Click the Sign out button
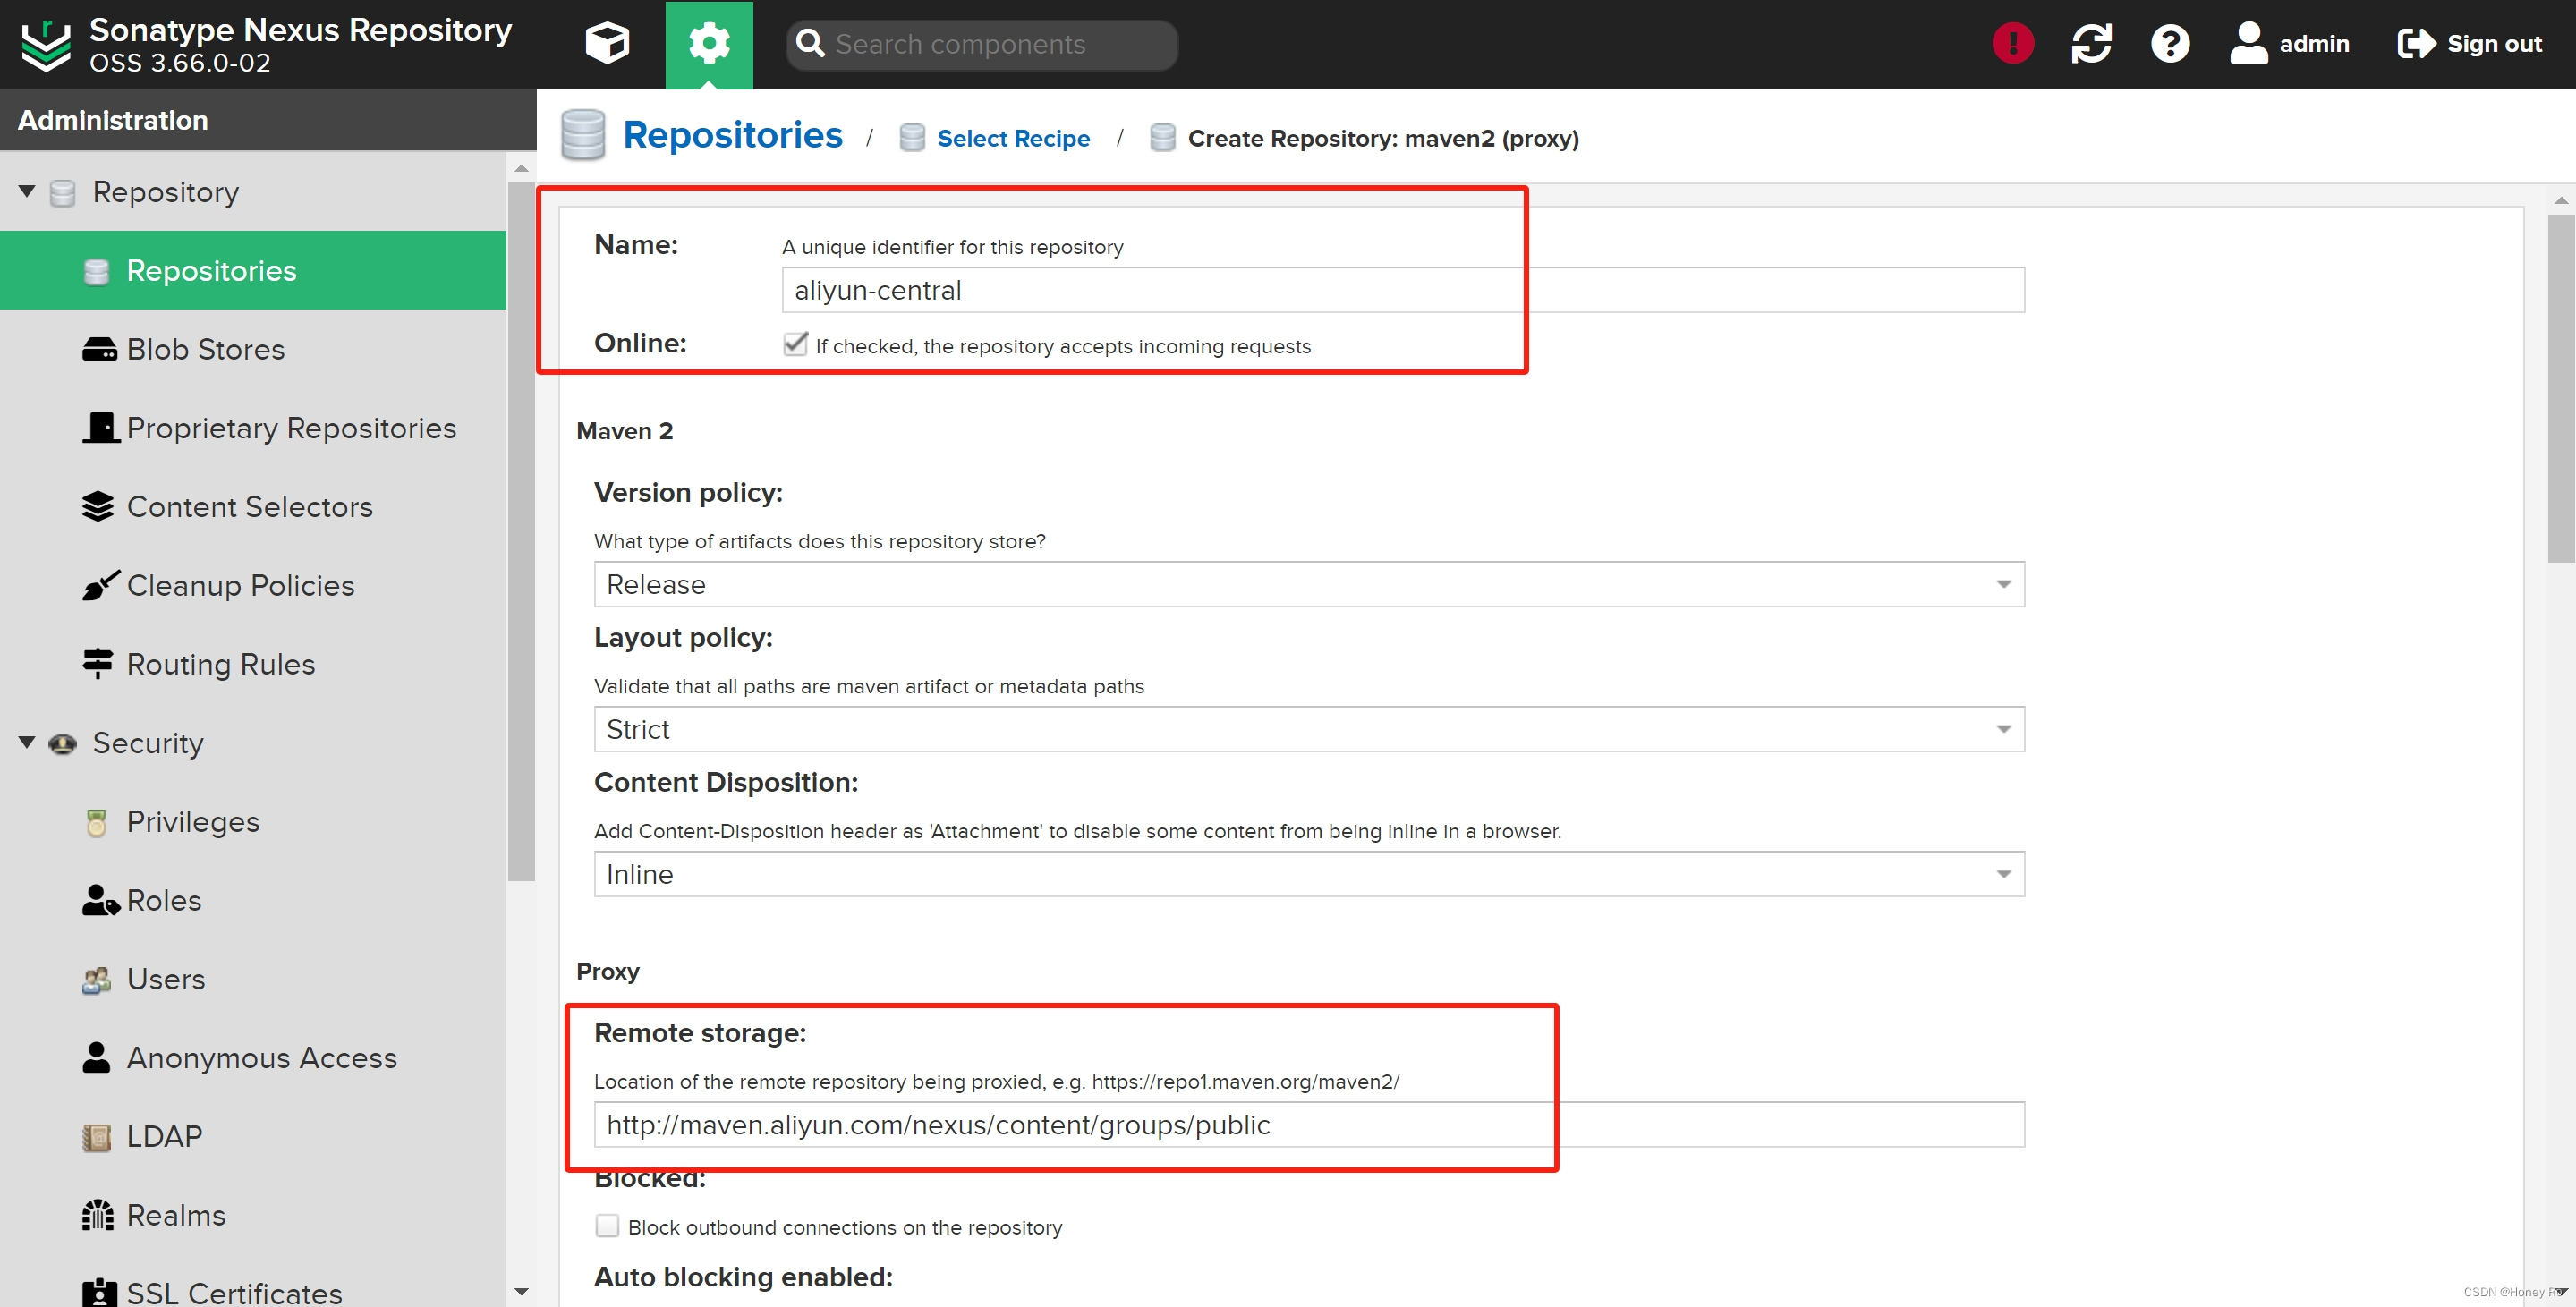This screenshot has height=1307, width=2576. 2469,44
